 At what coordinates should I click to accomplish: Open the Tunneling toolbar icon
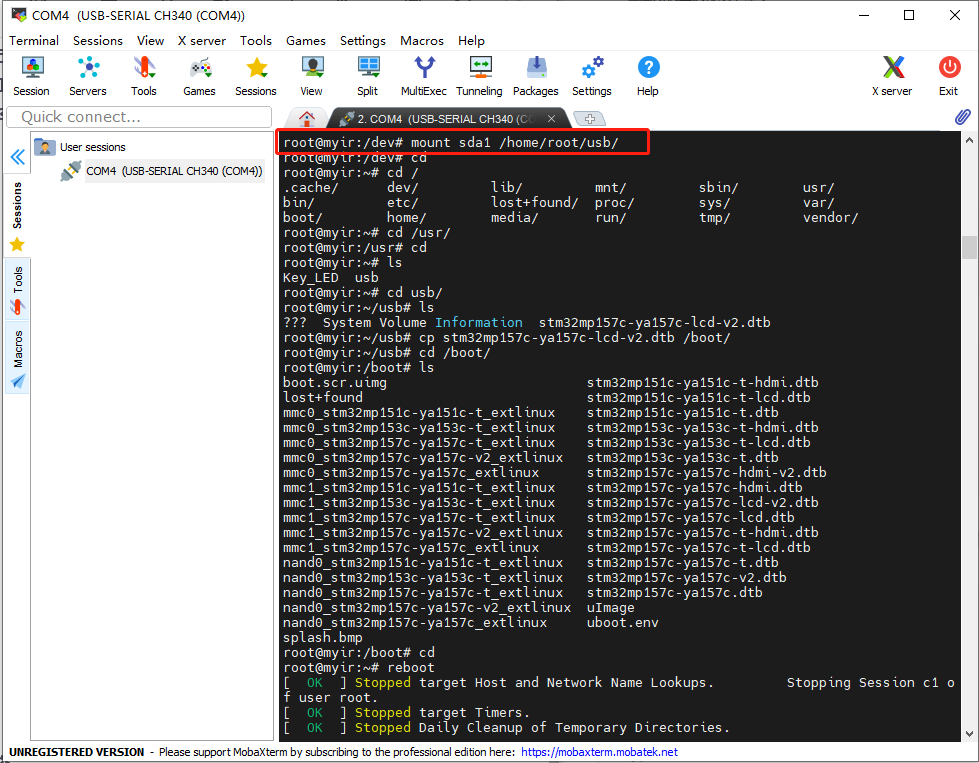480,76
